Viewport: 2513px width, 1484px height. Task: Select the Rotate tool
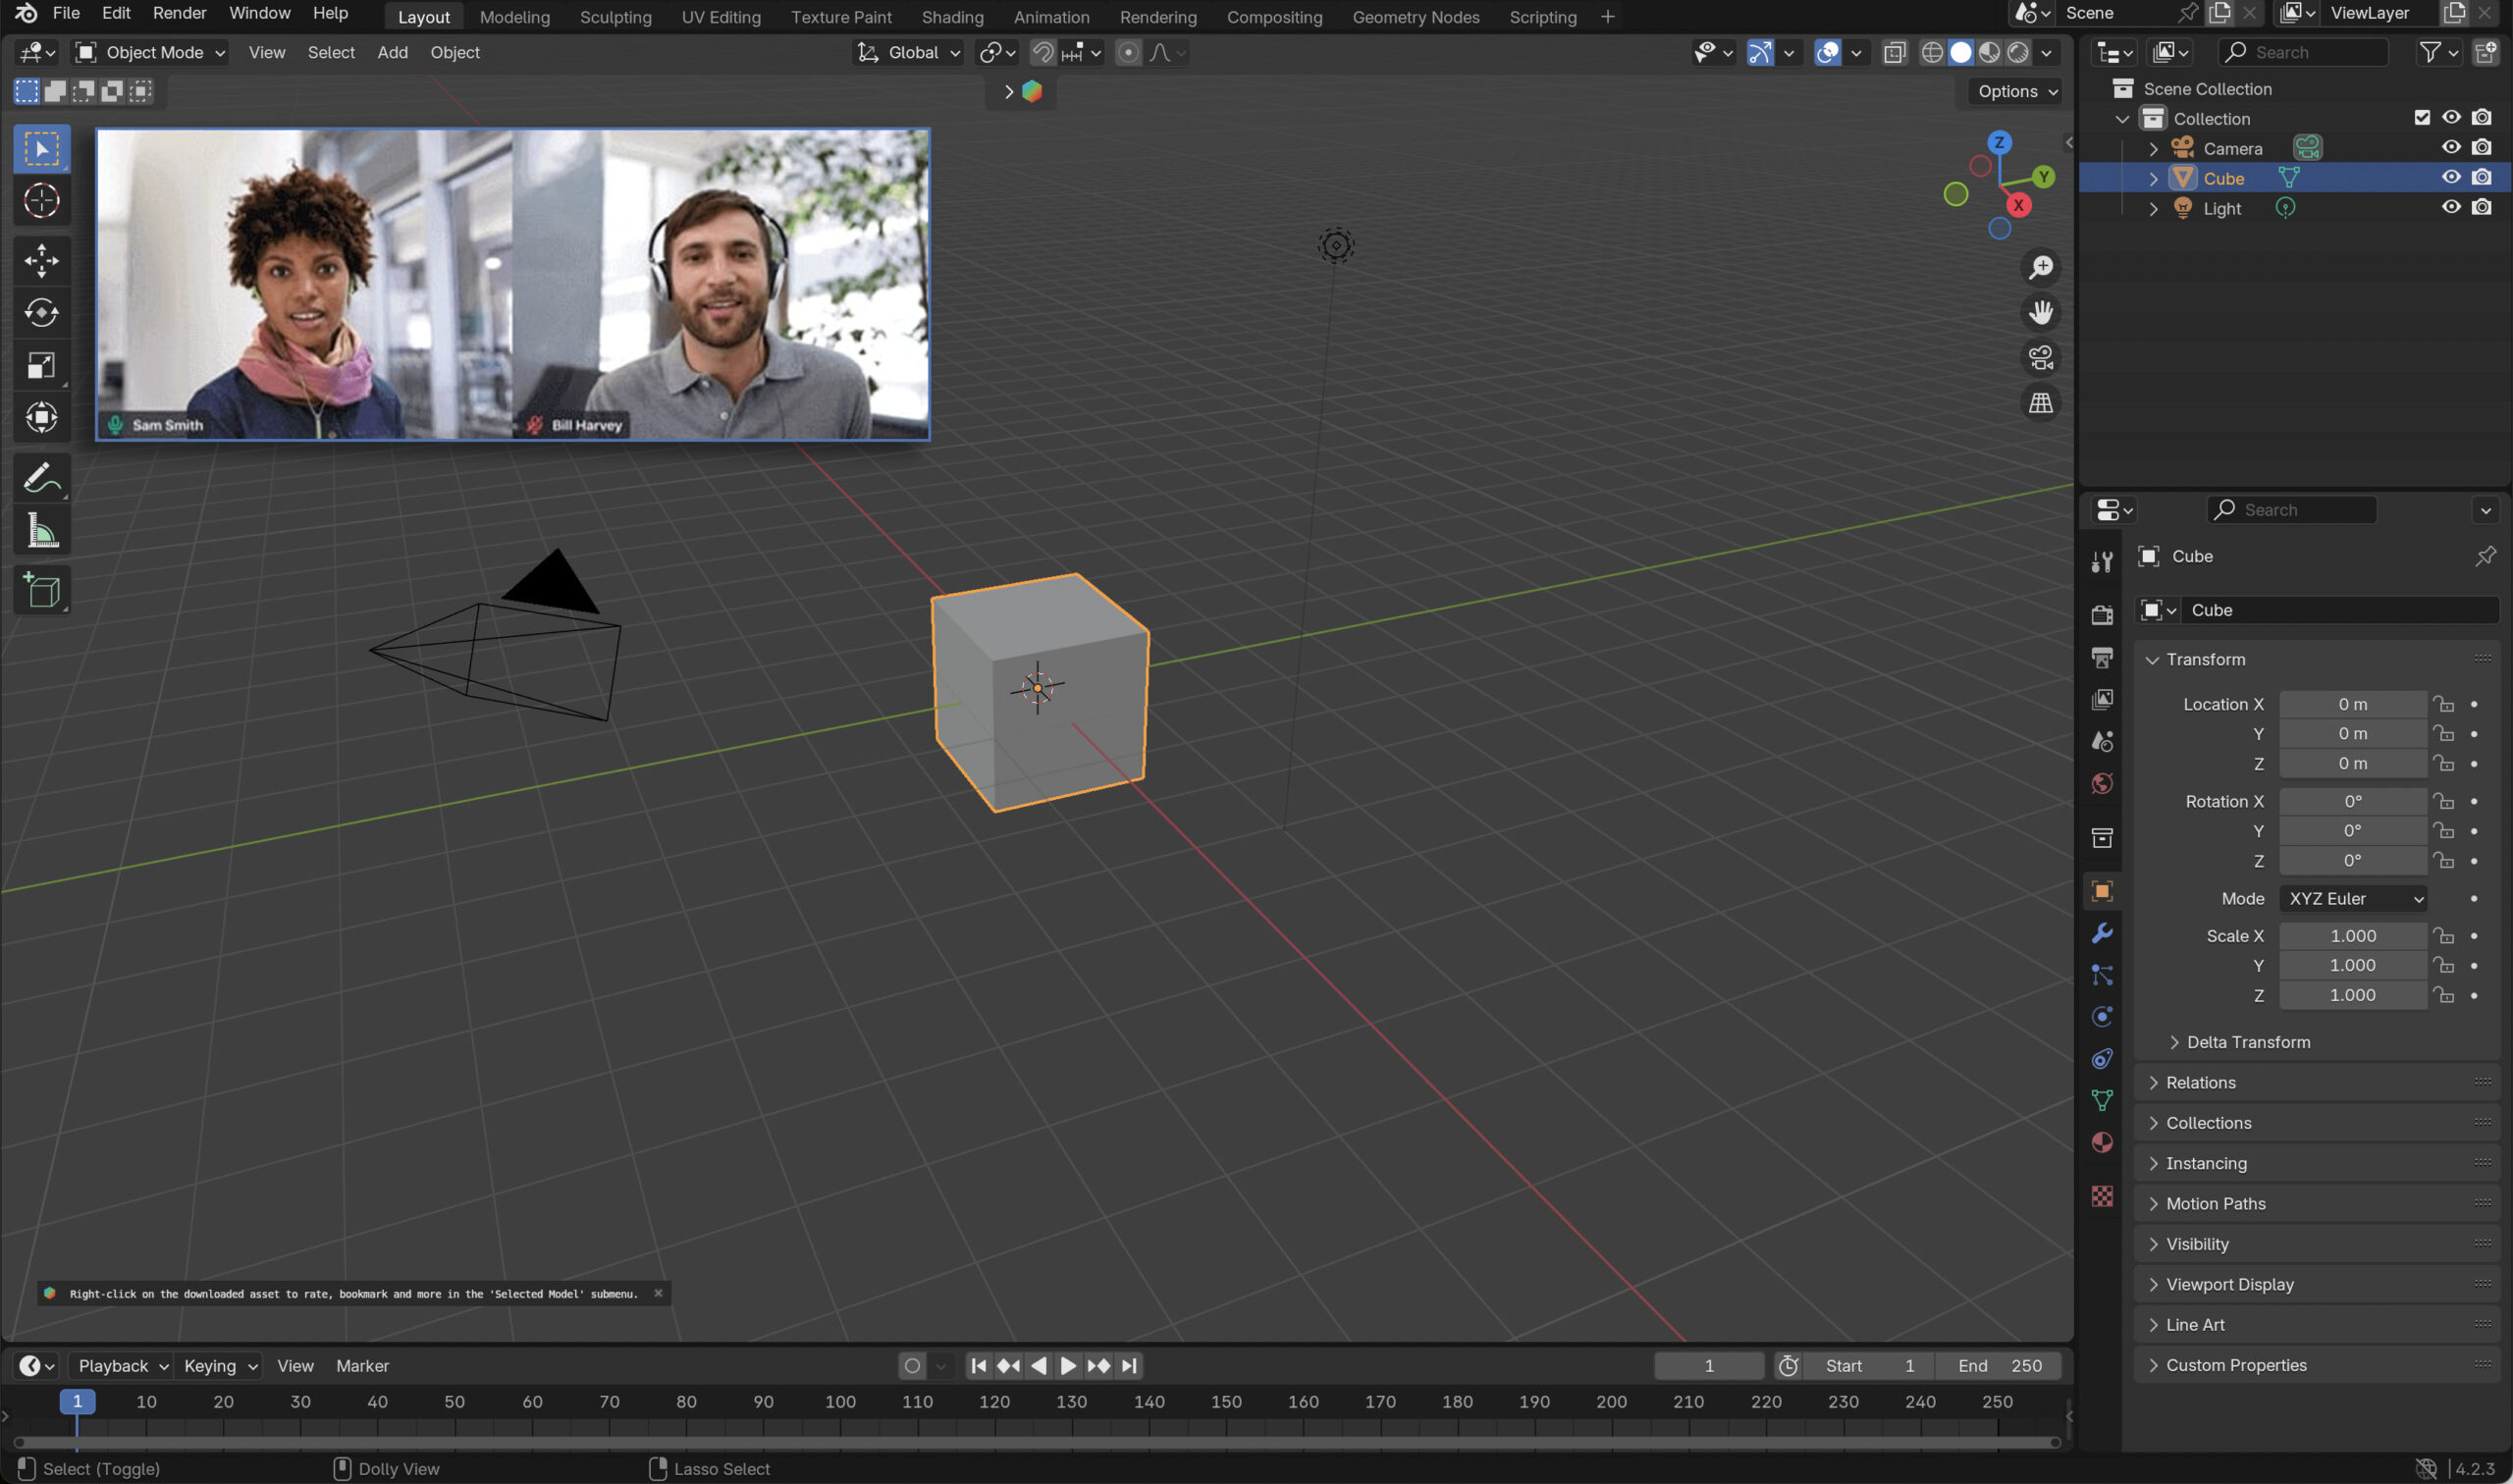tap(41, 313)
